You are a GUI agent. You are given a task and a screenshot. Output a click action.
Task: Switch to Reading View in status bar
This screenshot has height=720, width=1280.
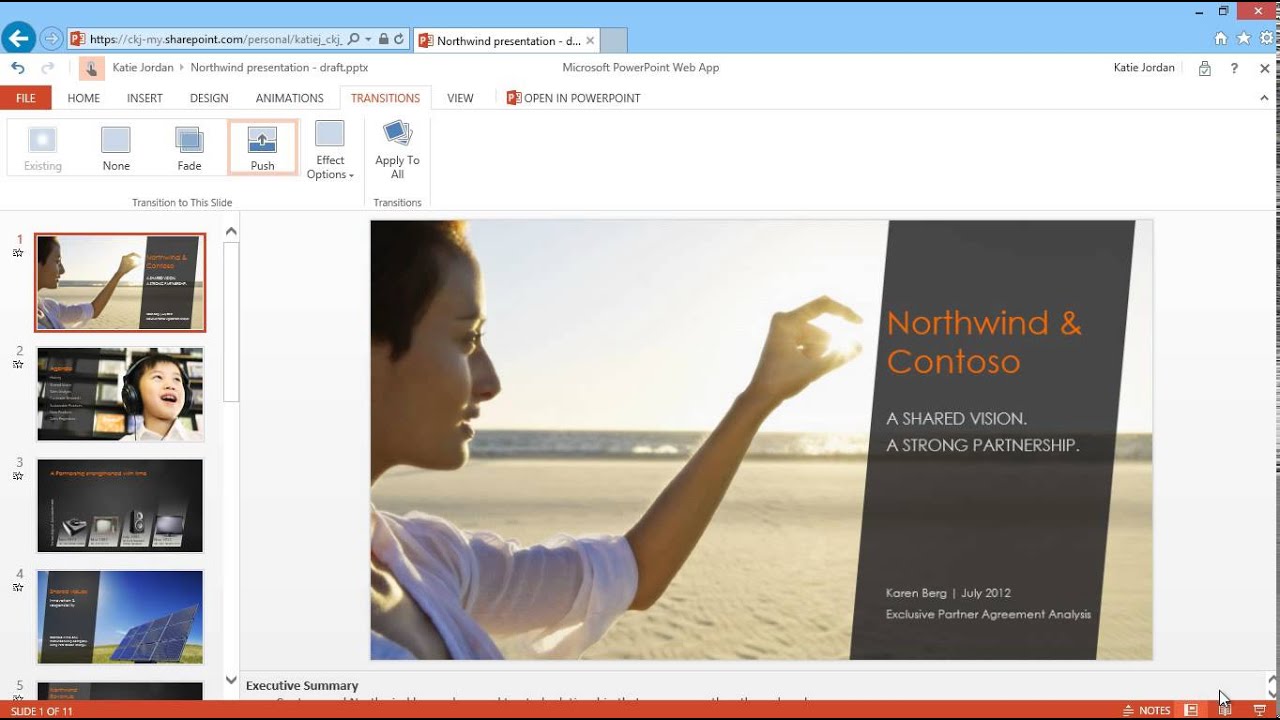[x=1225, y=710]
